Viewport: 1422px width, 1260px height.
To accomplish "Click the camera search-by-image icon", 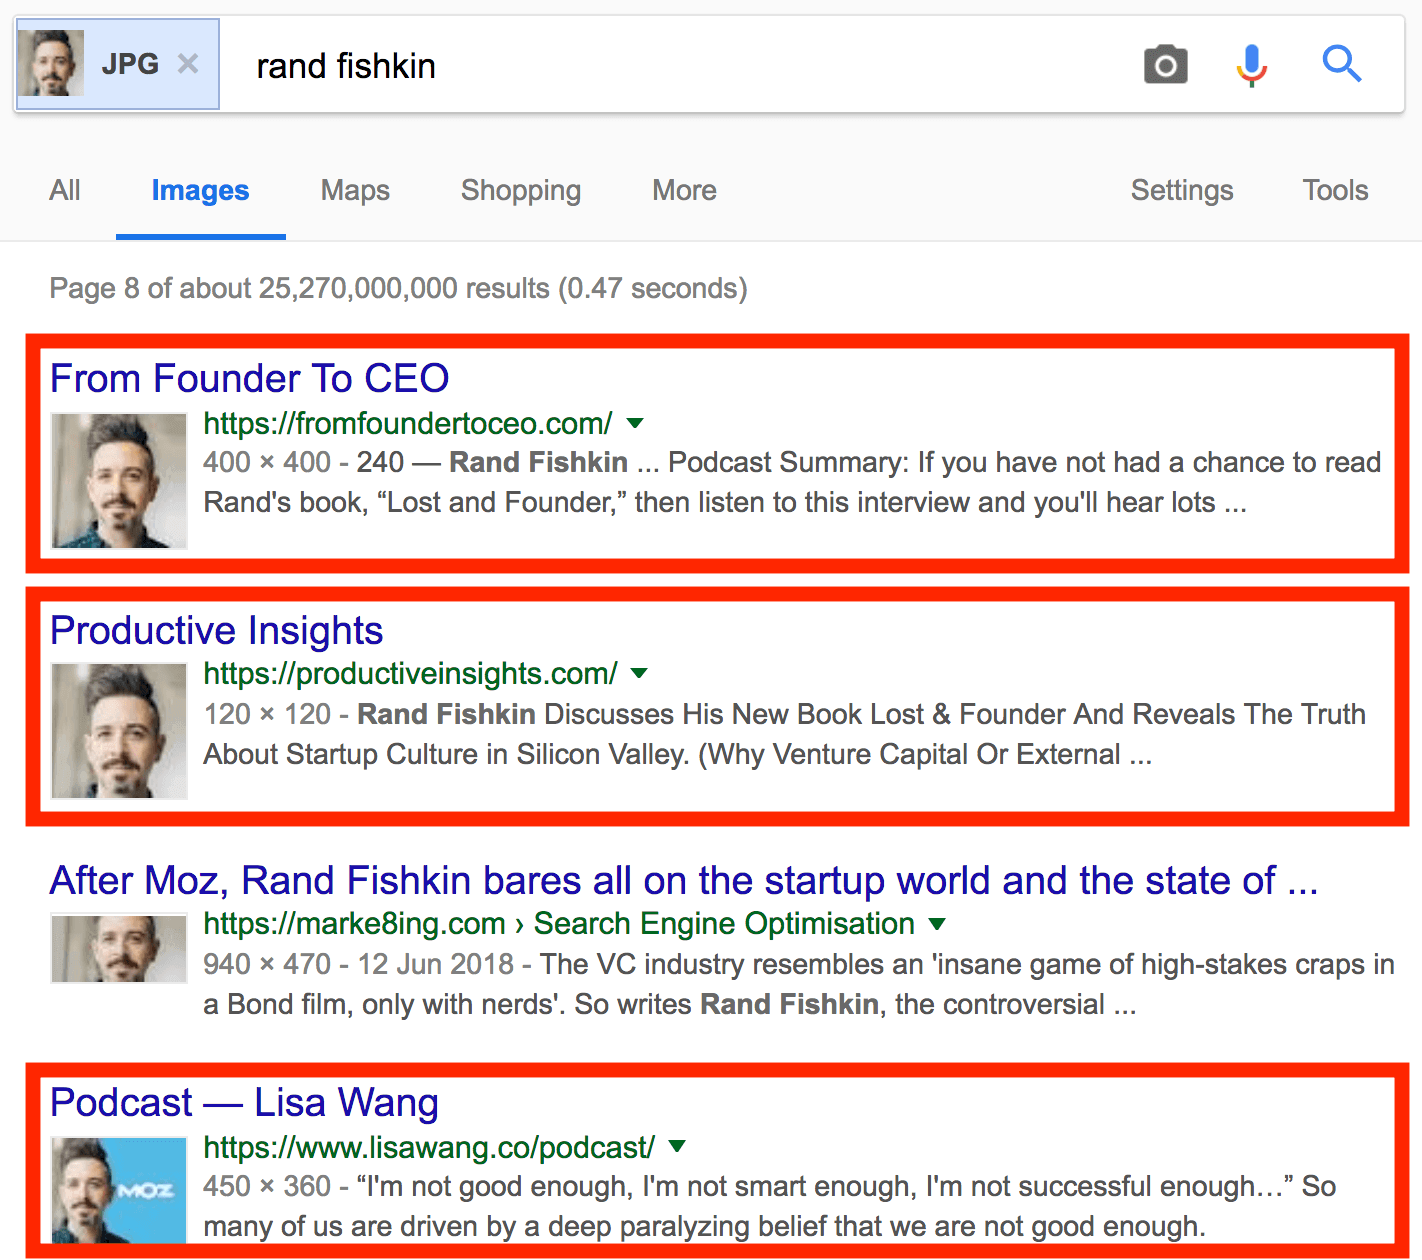I will (x=1165, y=65).
